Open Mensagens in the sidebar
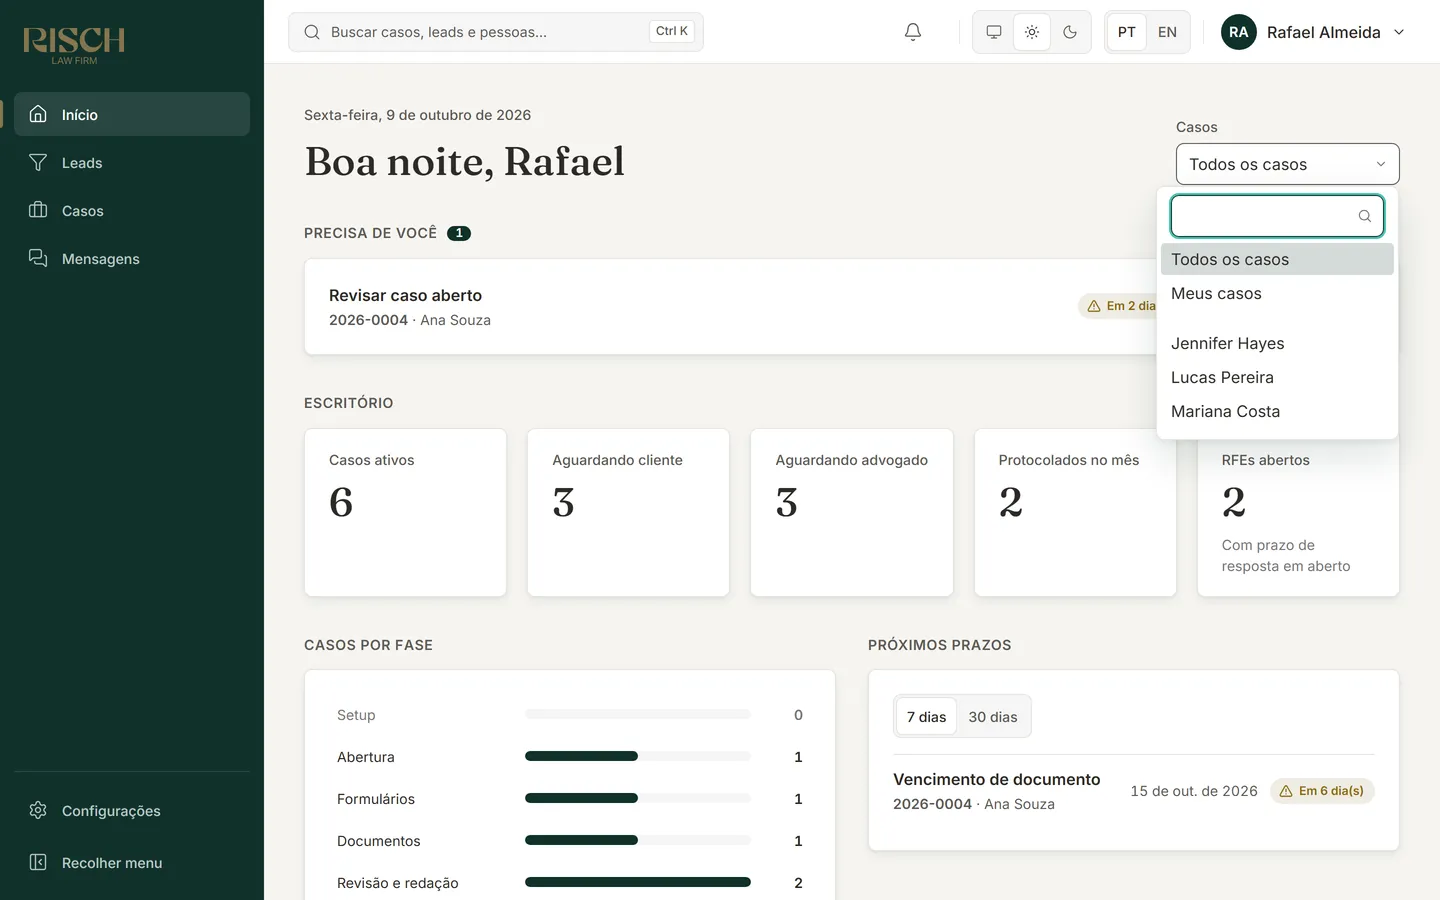 [x=132, y=258]
